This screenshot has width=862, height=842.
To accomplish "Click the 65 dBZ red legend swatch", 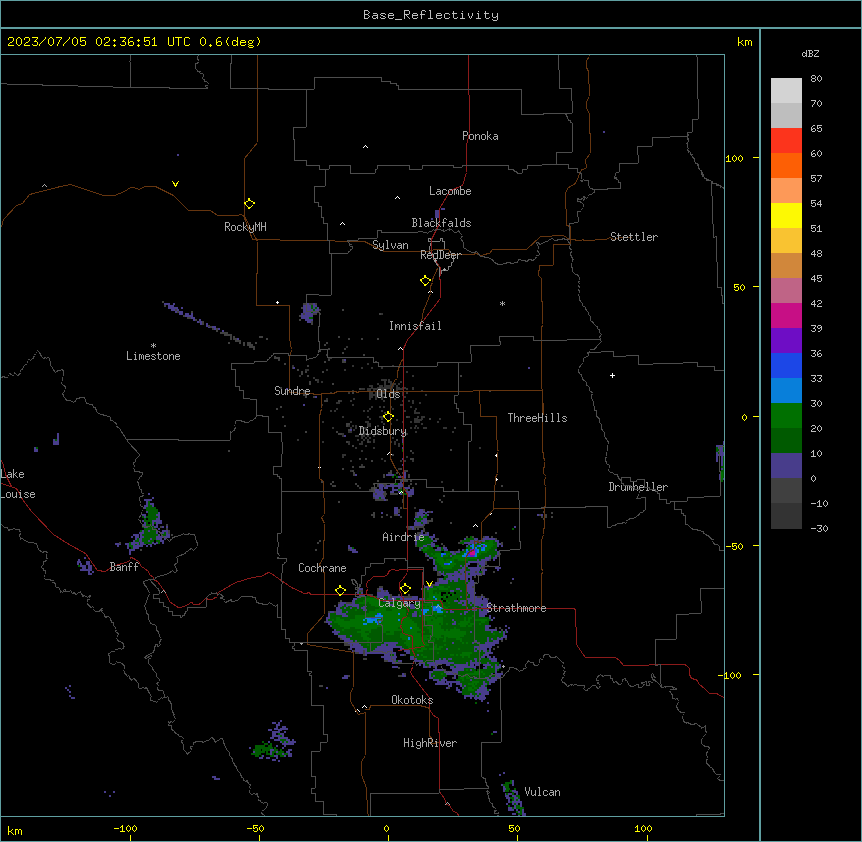I will point(786,140).
